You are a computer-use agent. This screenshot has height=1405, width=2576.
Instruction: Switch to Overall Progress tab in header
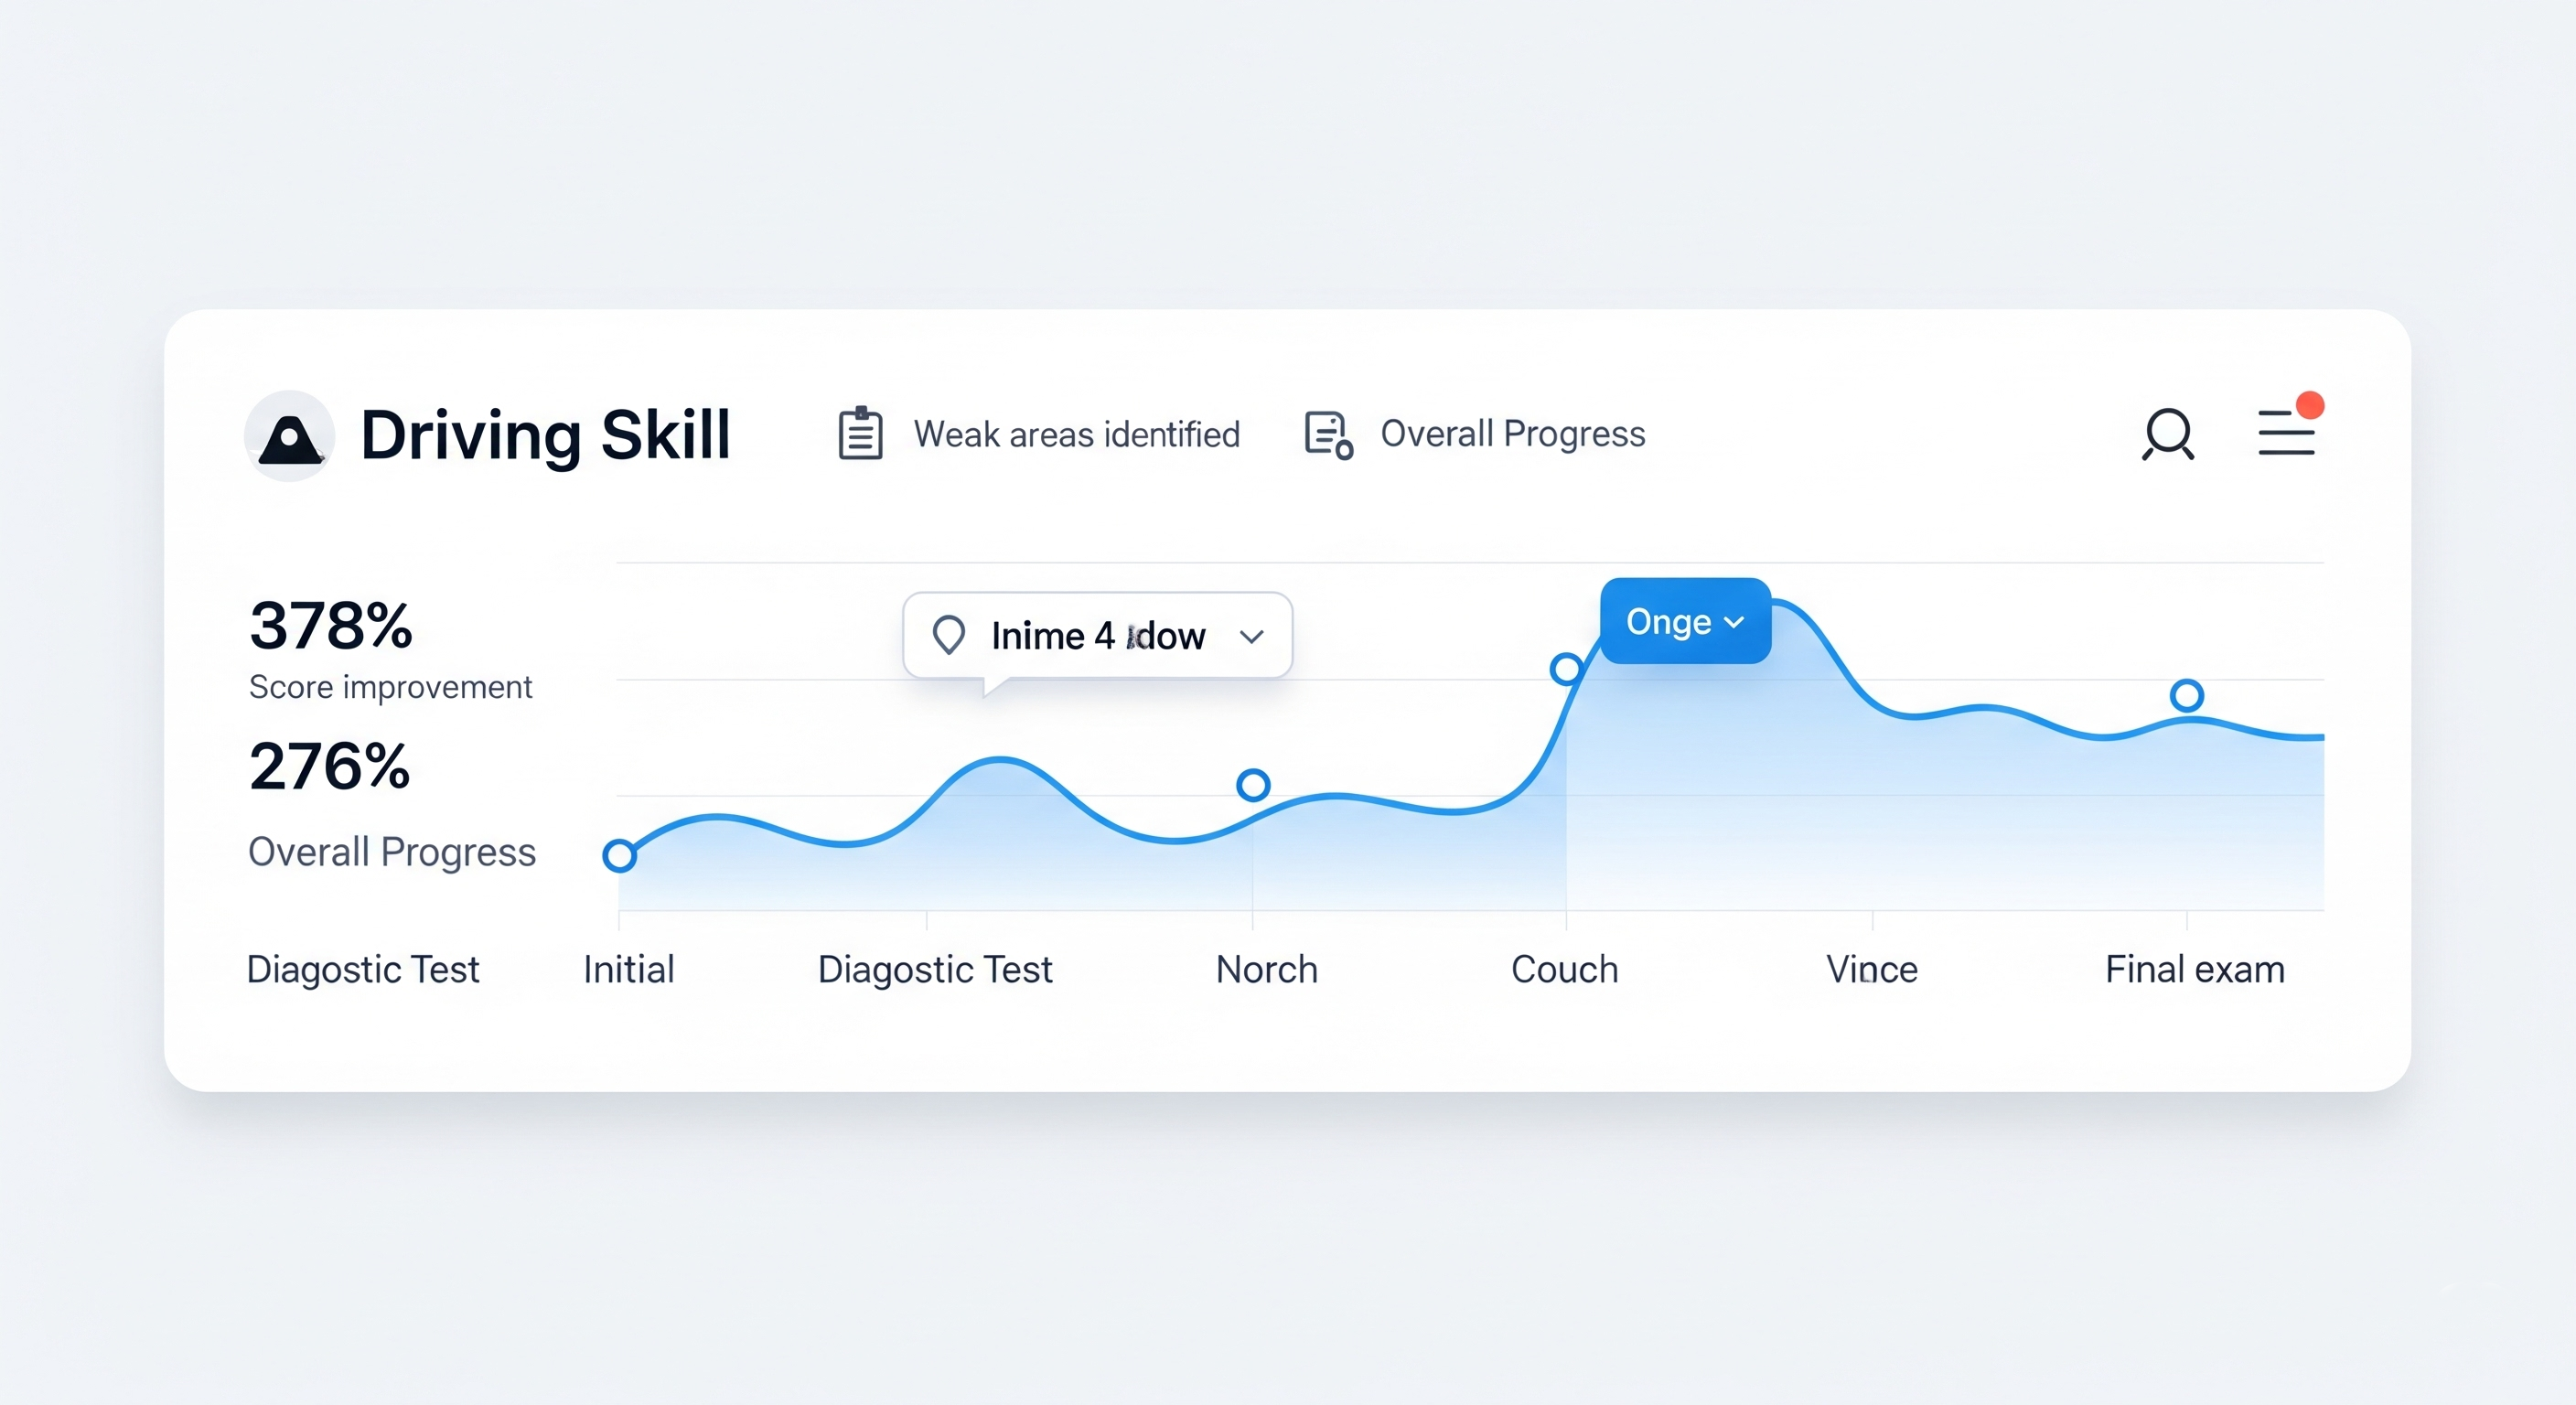pos(1512,434)
